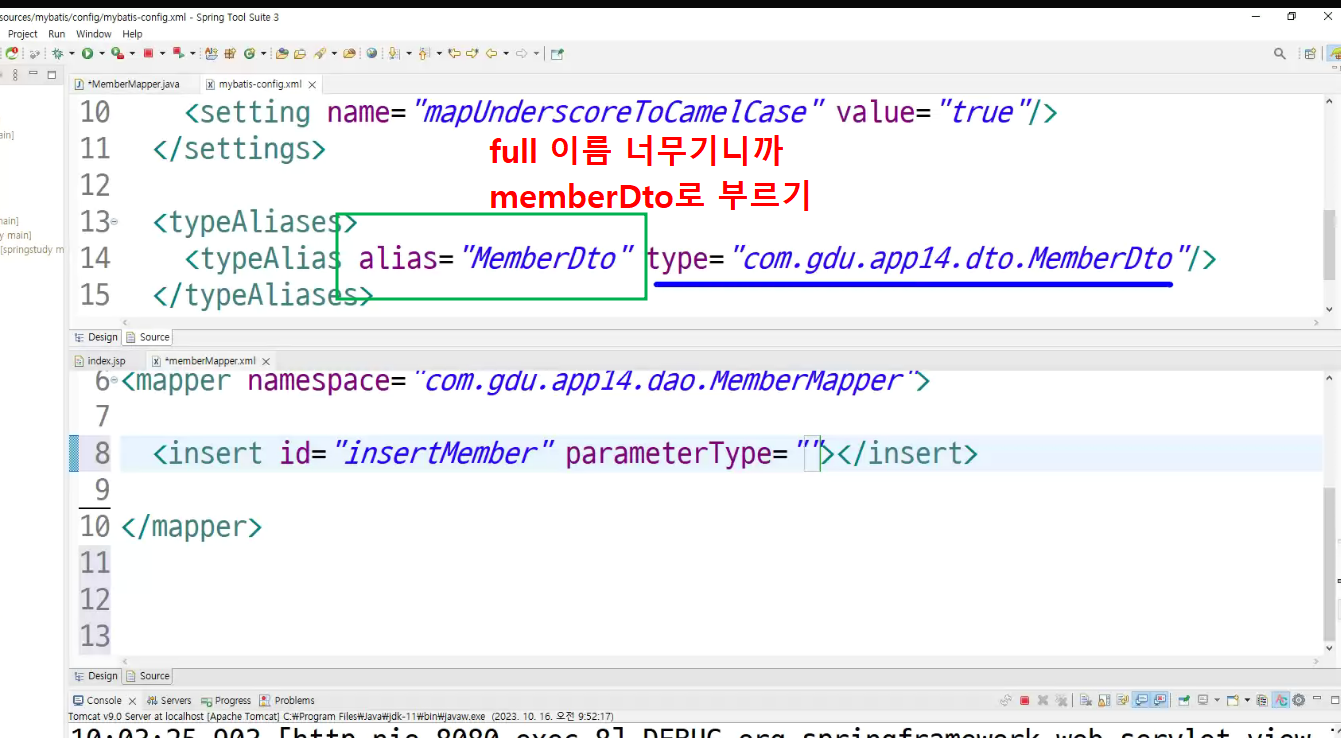Expand Search icon dropdown arrow
Viewport: 1341px width, 738px height.
[x=334, y=53]
